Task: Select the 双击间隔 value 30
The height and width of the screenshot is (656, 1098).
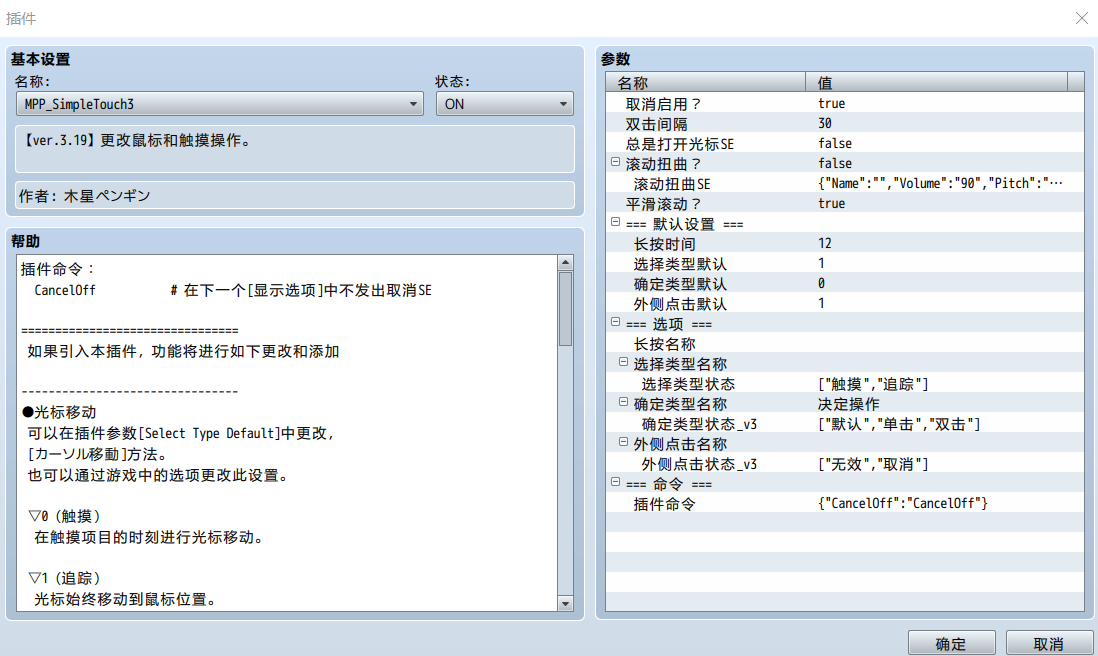Action: click(x=825, y=124)
